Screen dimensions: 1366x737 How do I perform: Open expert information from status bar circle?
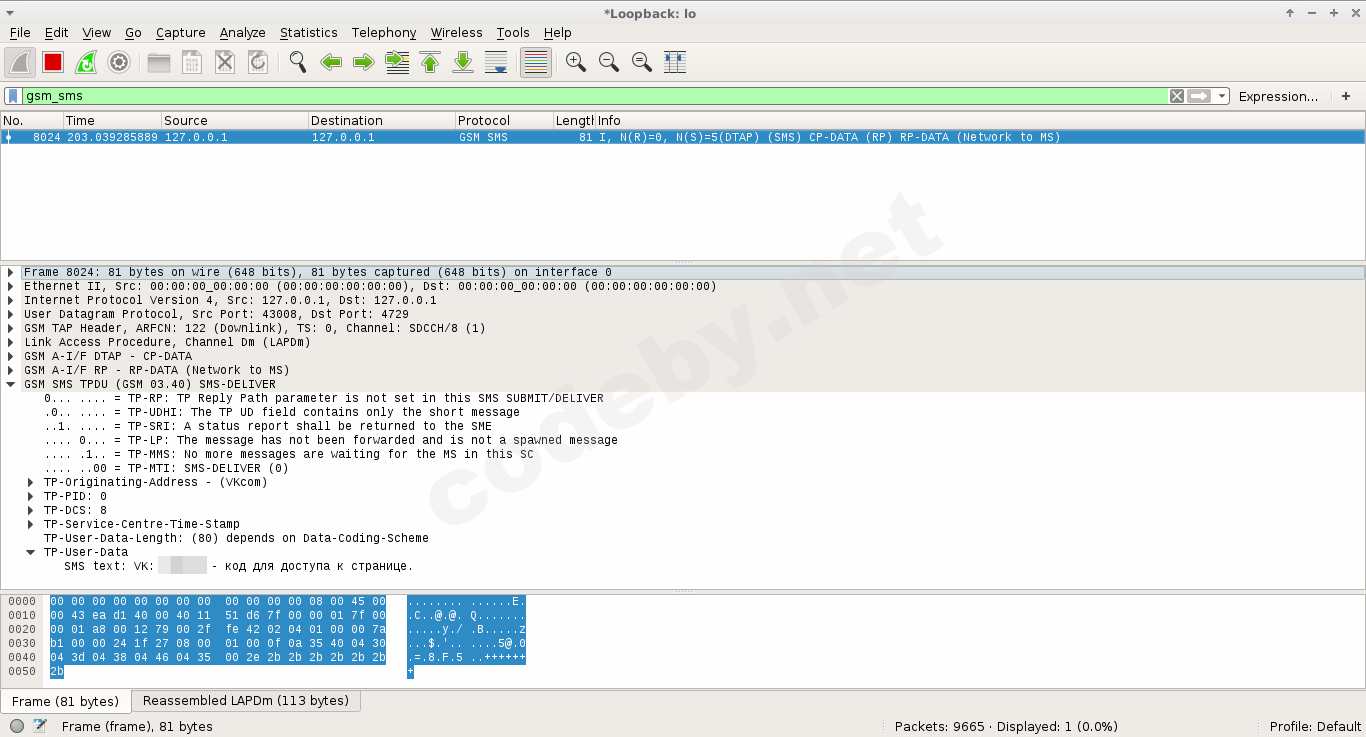[17, 727]
